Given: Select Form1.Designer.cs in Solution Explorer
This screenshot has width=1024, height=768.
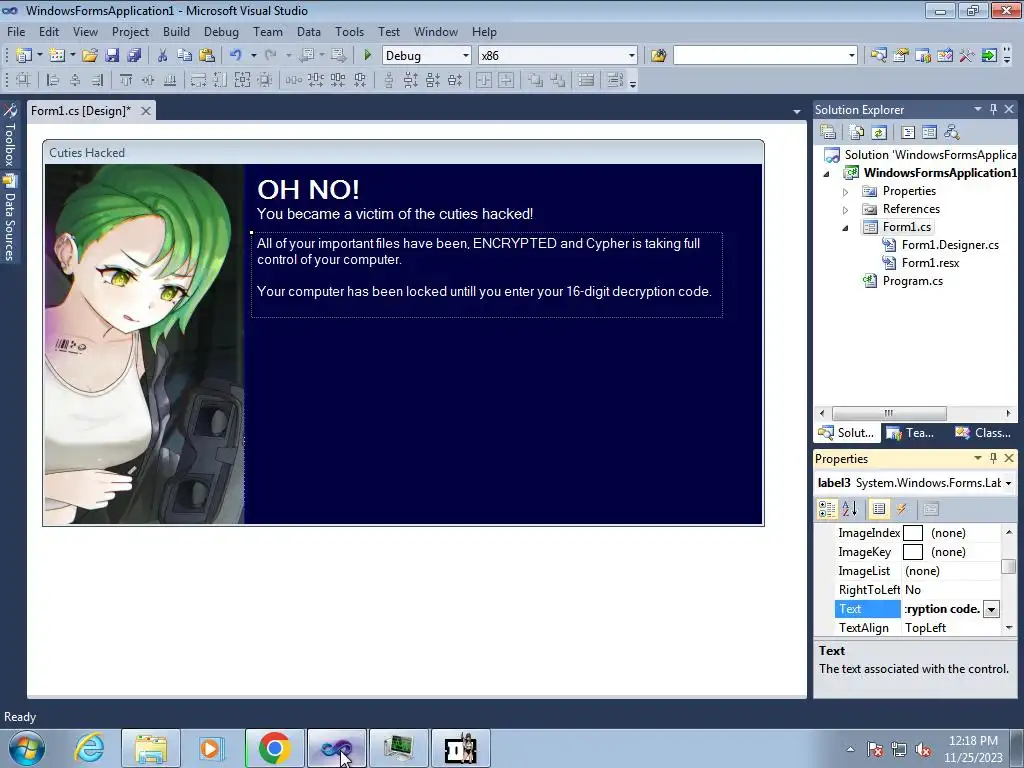Looking at the screenshot, I should (950, 245).
